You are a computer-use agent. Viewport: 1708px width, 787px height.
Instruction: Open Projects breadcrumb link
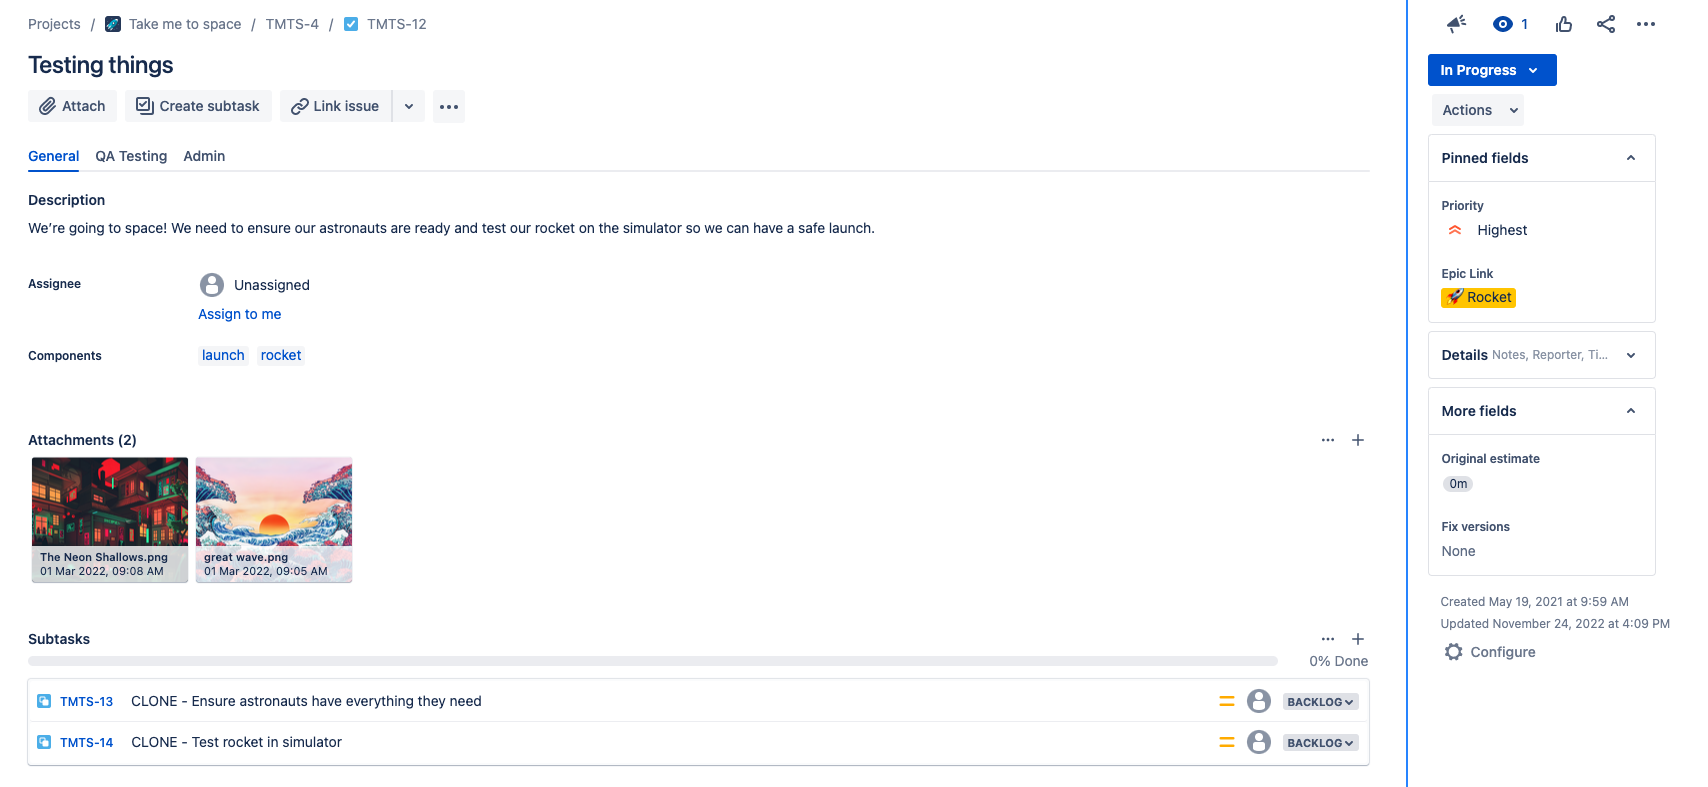coord(54,24)
